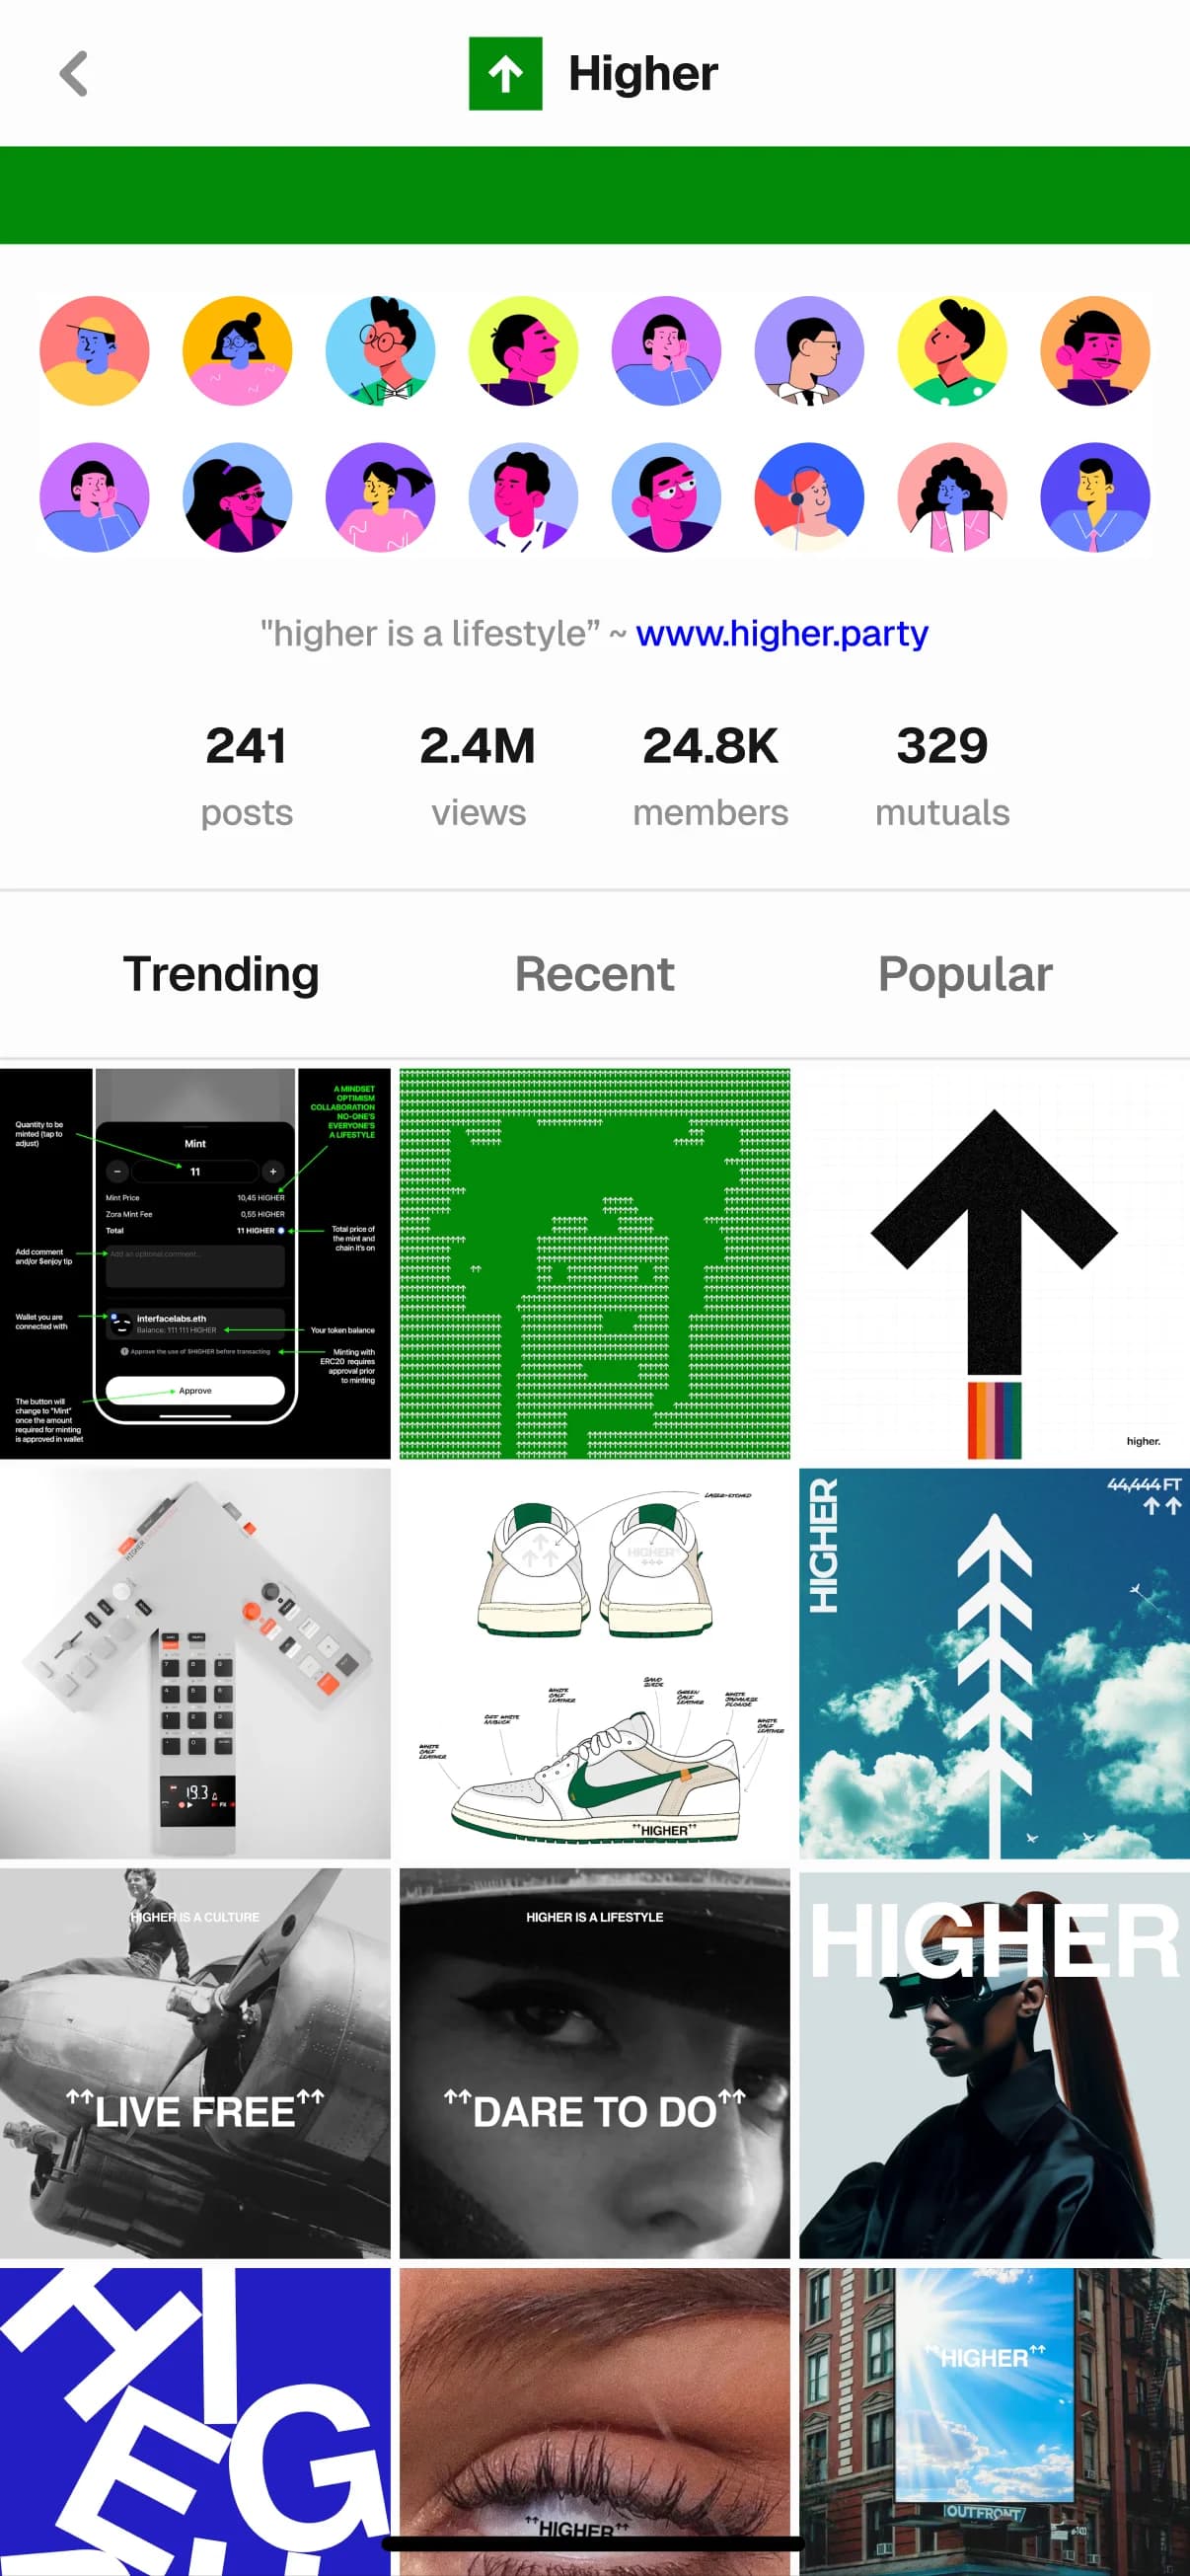Open the avatar wearing red headset
The height and width of the screenshot is (2576, 1190).
809,497
